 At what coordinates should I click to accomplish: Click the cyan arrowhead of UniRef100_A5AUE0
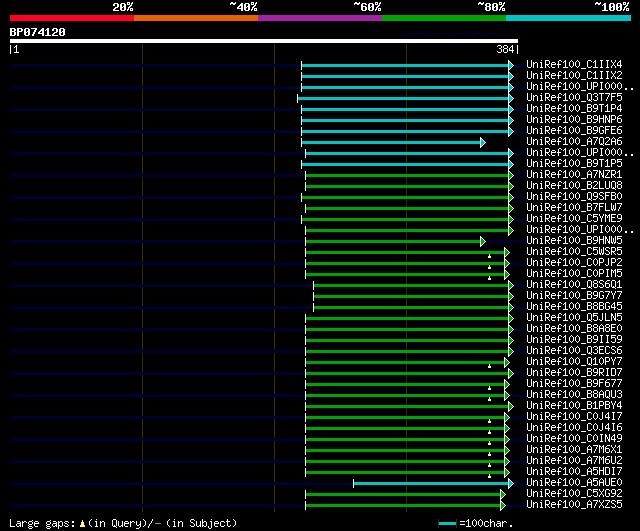[511, 484]
